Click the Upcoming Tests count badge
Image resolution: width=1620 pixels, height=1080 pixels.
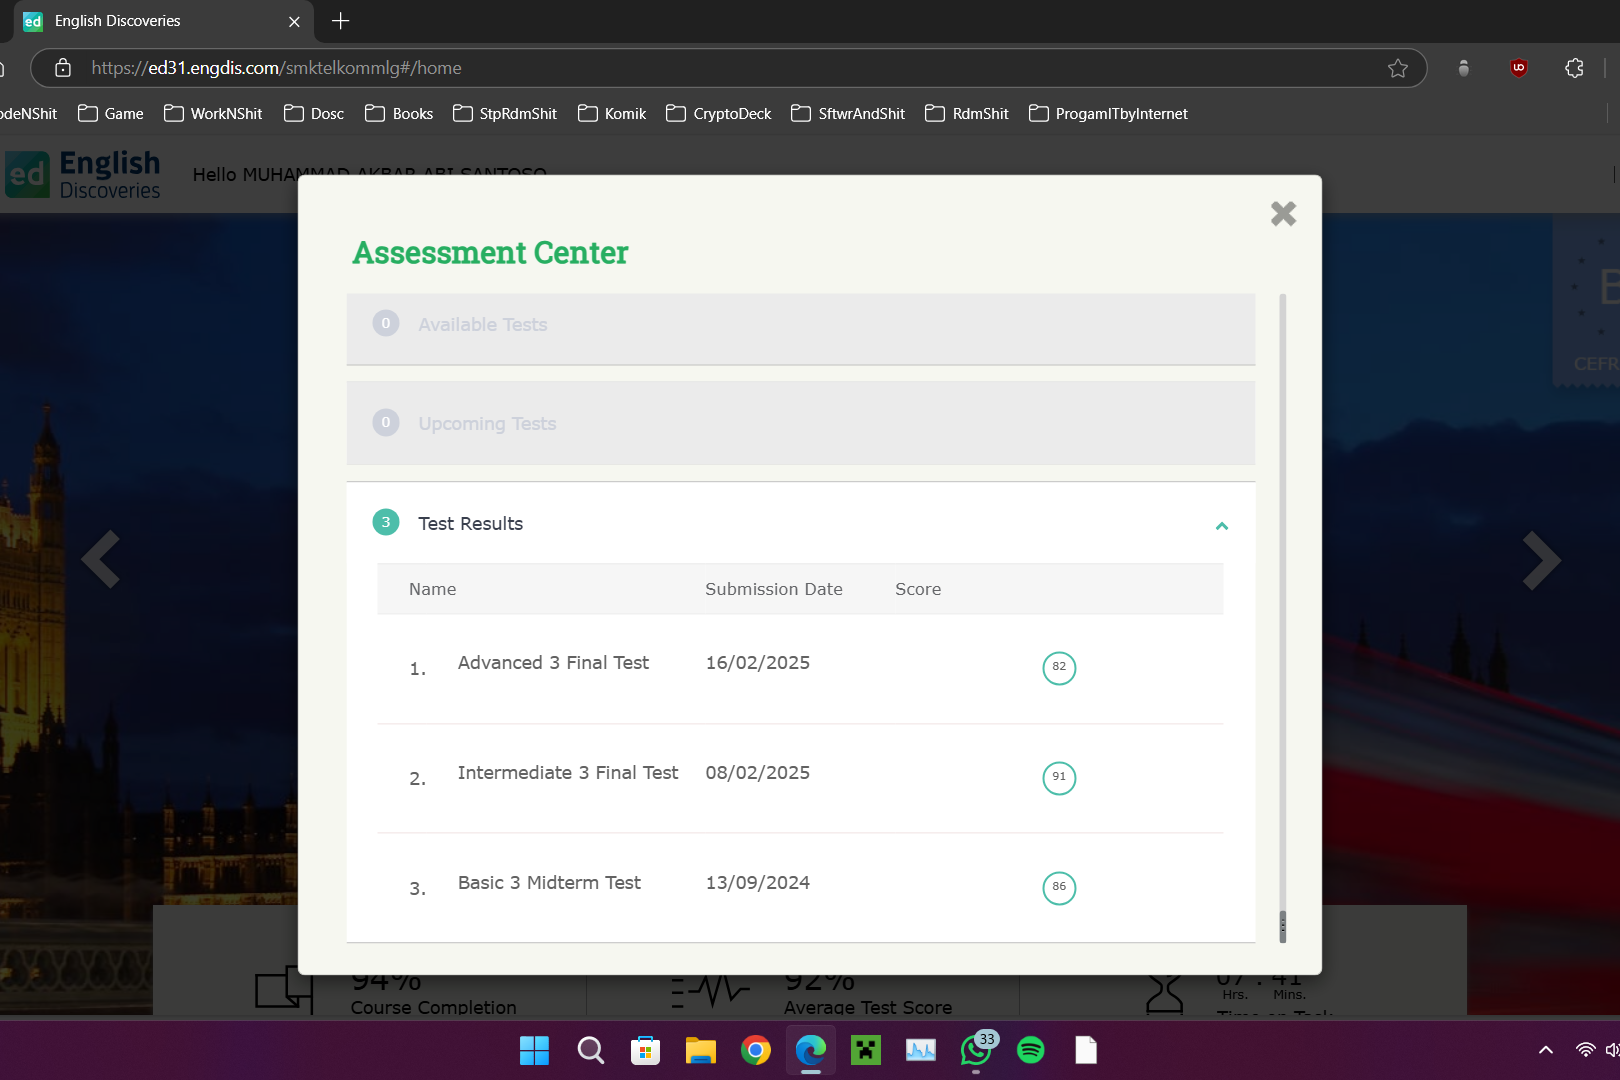tap(386, 422)
